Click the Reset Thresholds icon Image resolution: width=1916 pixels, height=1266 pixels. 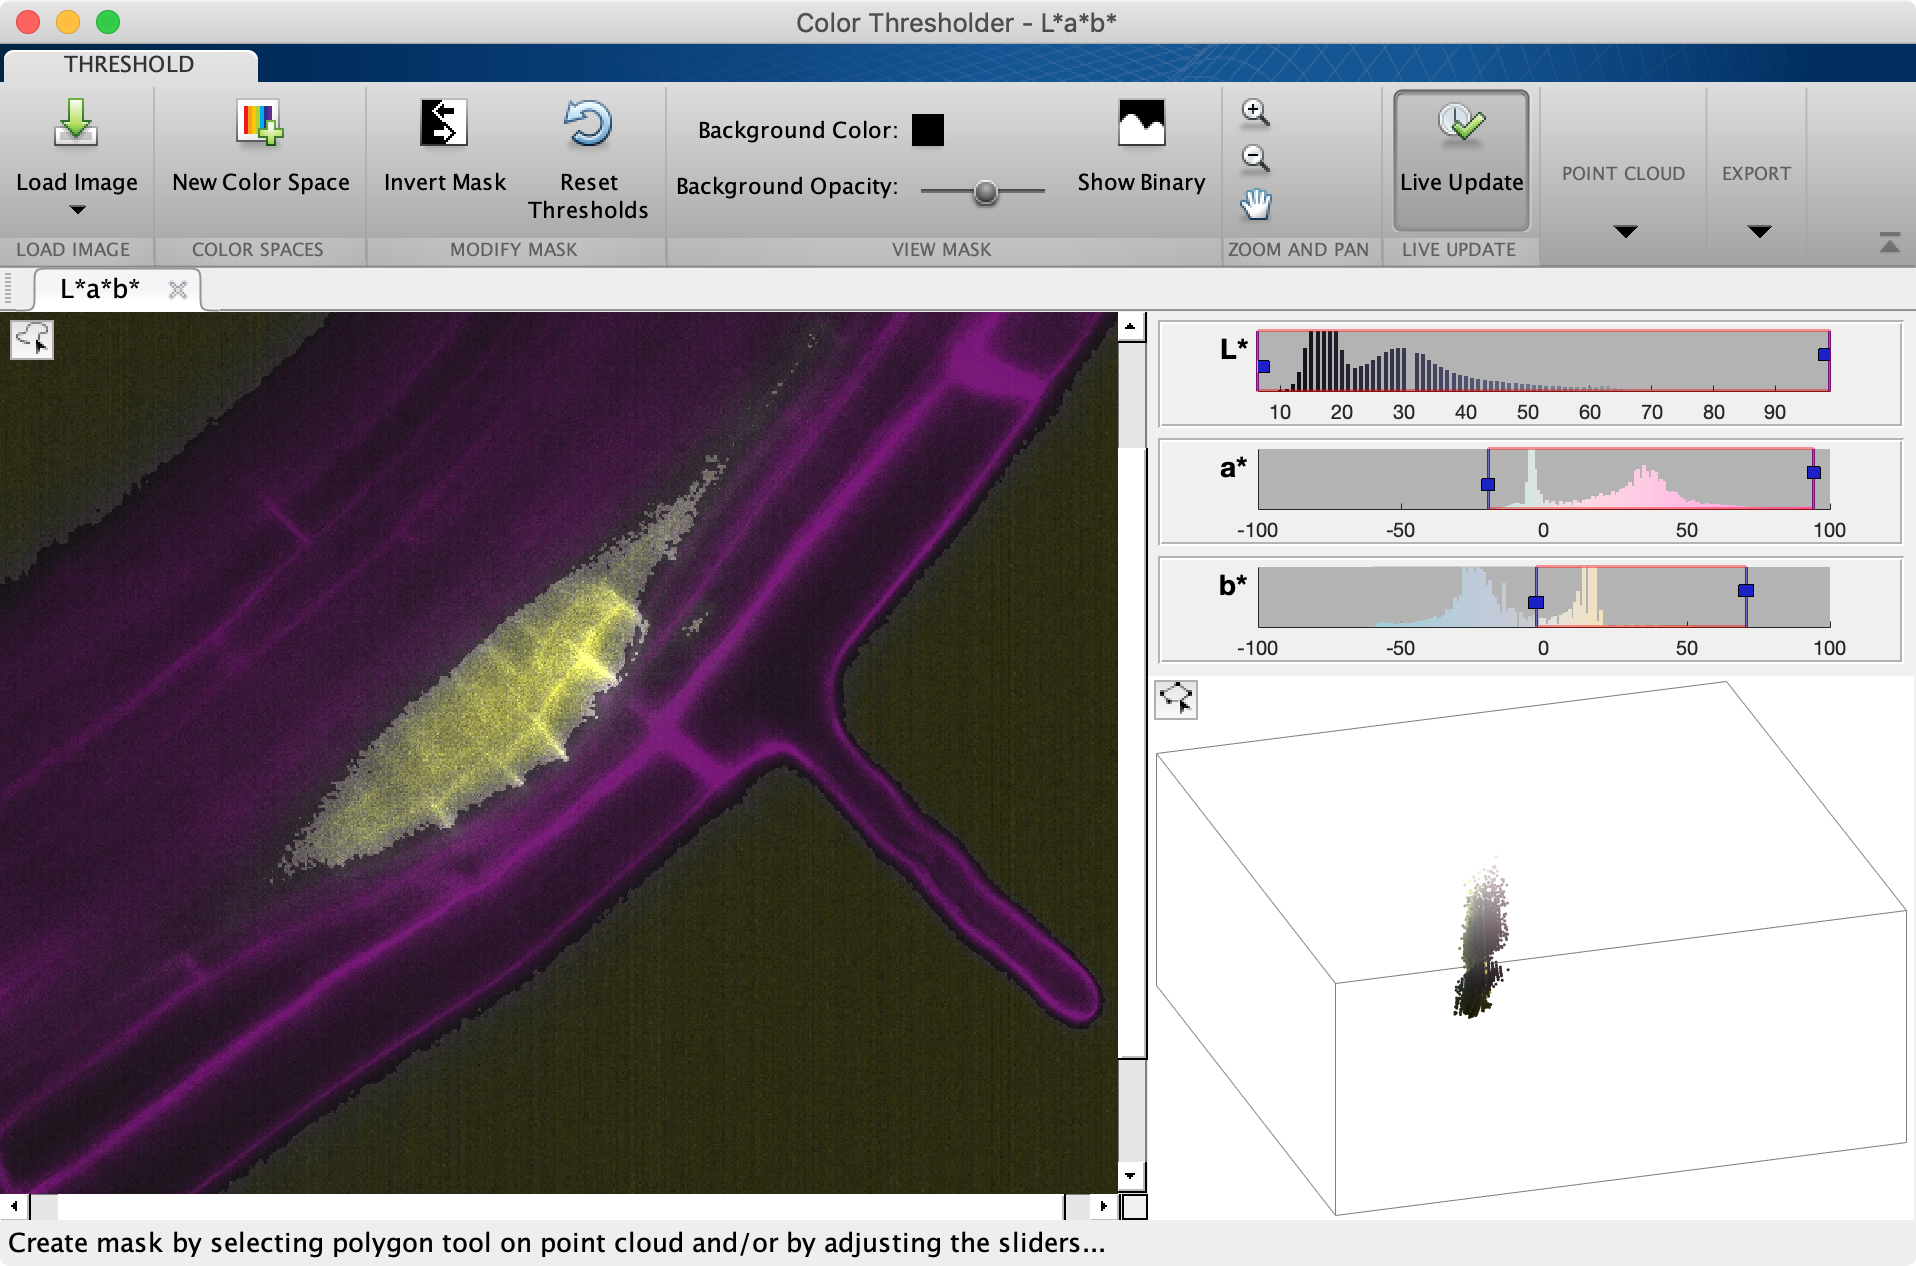(588, 124)
